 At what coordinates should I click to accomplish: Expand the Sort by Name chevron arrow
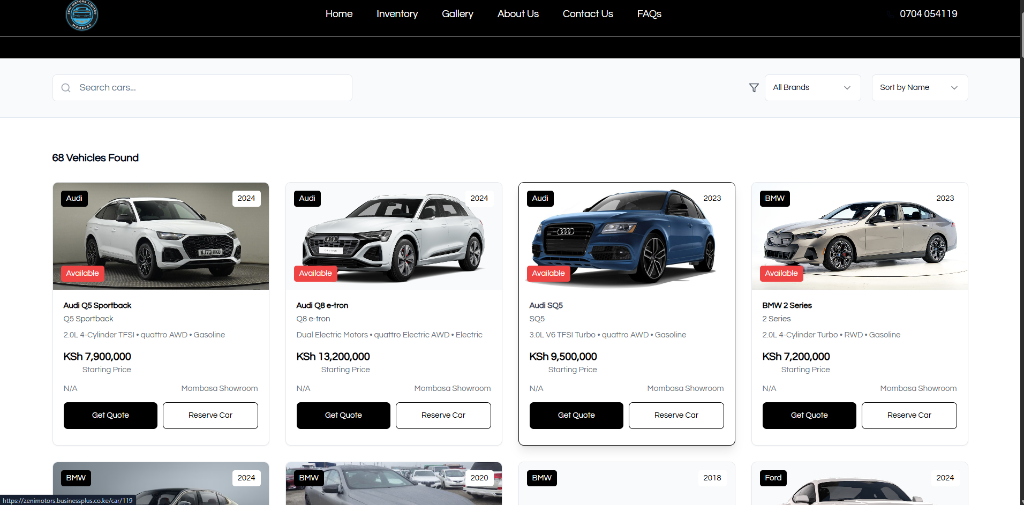(x=954, y=88)
